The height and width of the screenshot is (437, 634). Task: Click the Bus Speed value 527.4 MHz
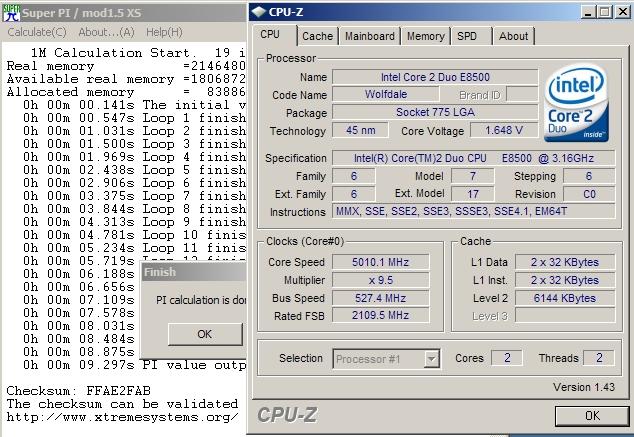pyautogui.click(x=380, y=298)
